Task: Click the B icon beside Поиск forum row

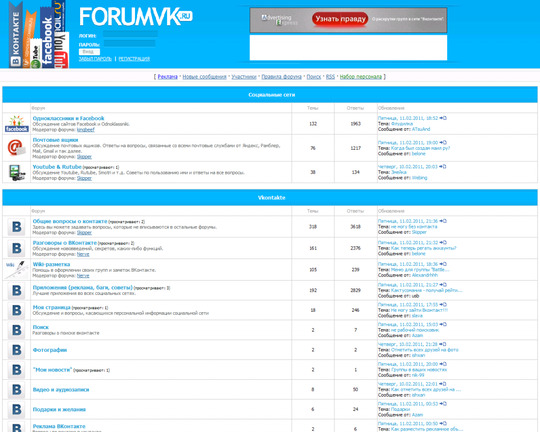Action: coord(17,330)
